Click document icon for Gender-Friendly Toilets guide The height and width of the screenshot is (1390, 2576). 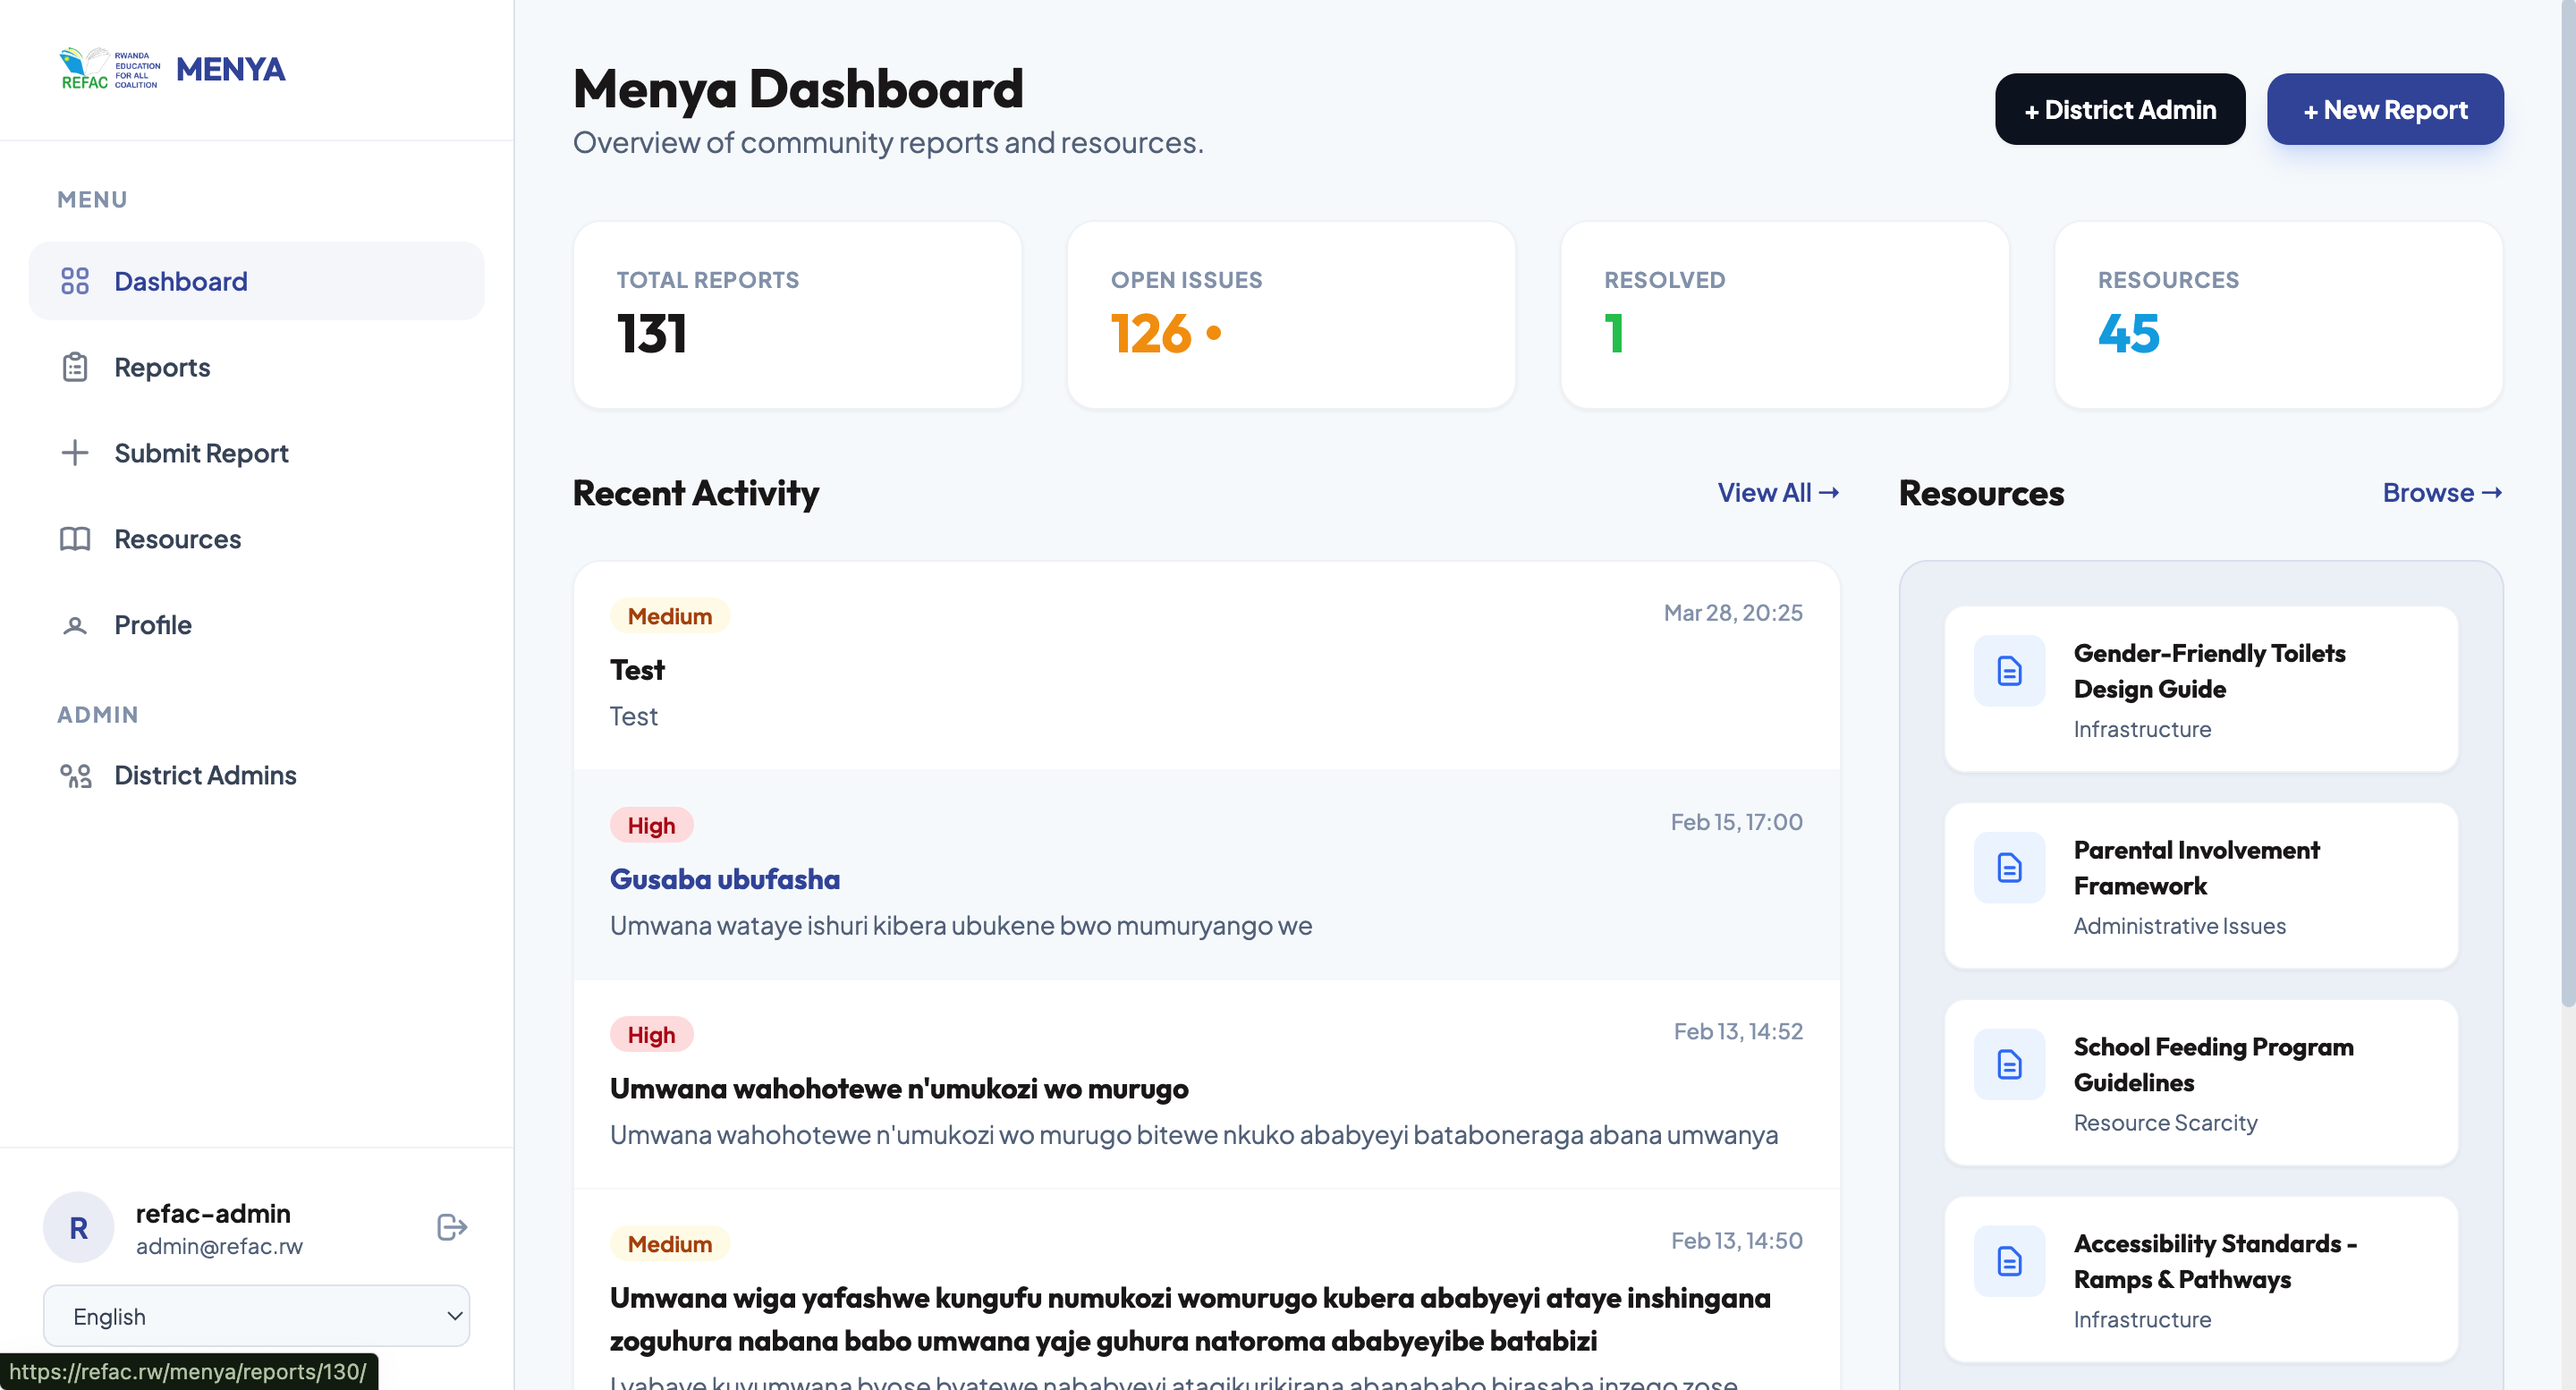click(2009, 670)
